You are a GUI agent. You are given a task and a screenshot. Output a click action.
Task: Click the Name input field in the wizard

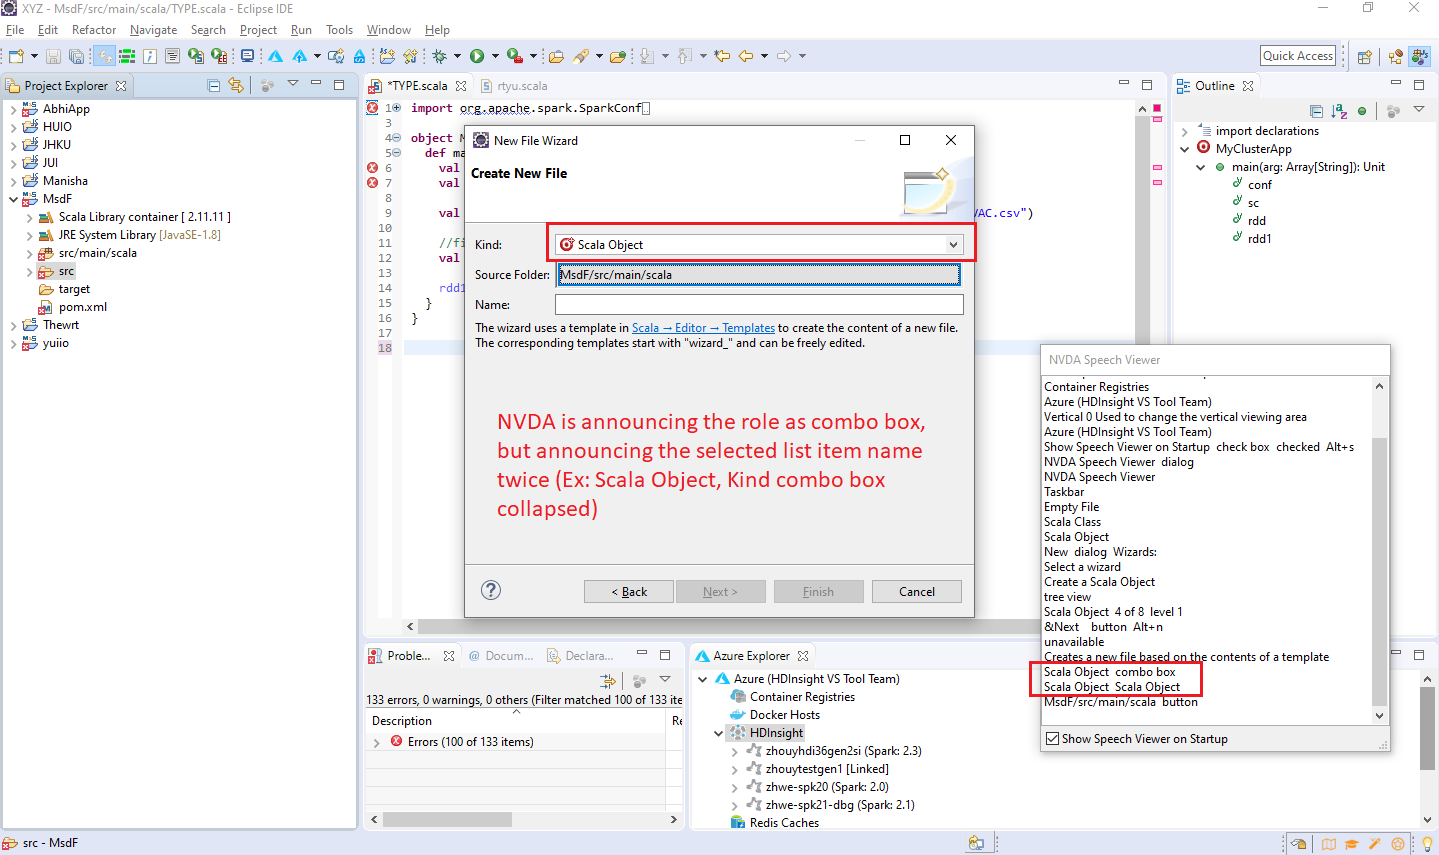758,304
